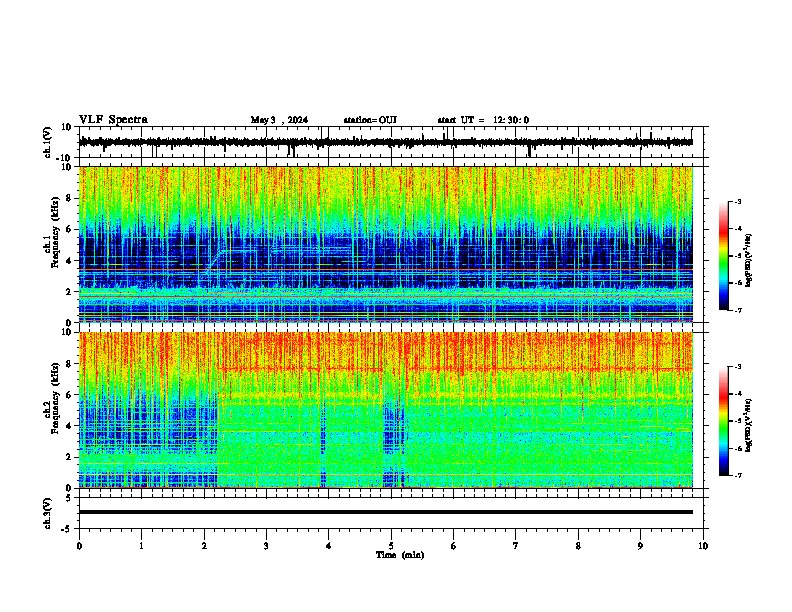
Task: Click time axis tick label "8"
Action: (x=578, y=546)
